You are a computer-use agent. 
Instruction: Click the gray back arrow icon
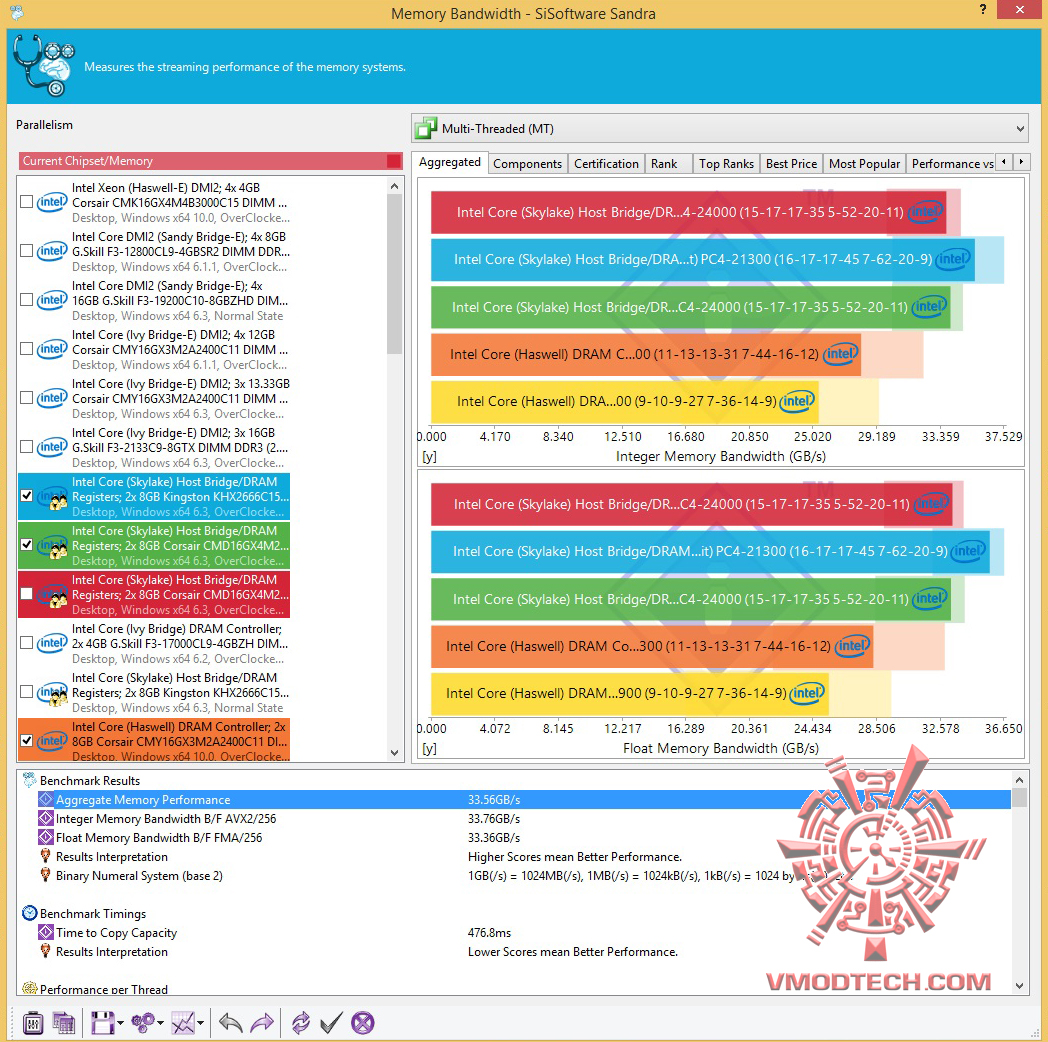[231, 1023]
